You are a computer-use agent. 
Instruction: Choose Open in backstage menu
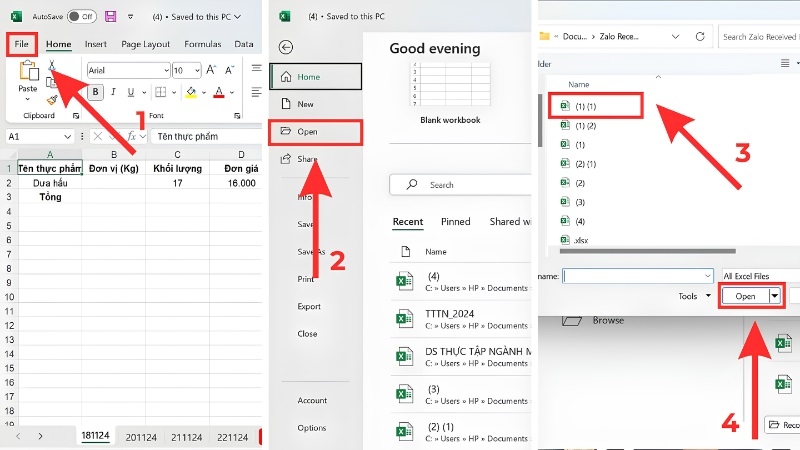pos(316,132)
